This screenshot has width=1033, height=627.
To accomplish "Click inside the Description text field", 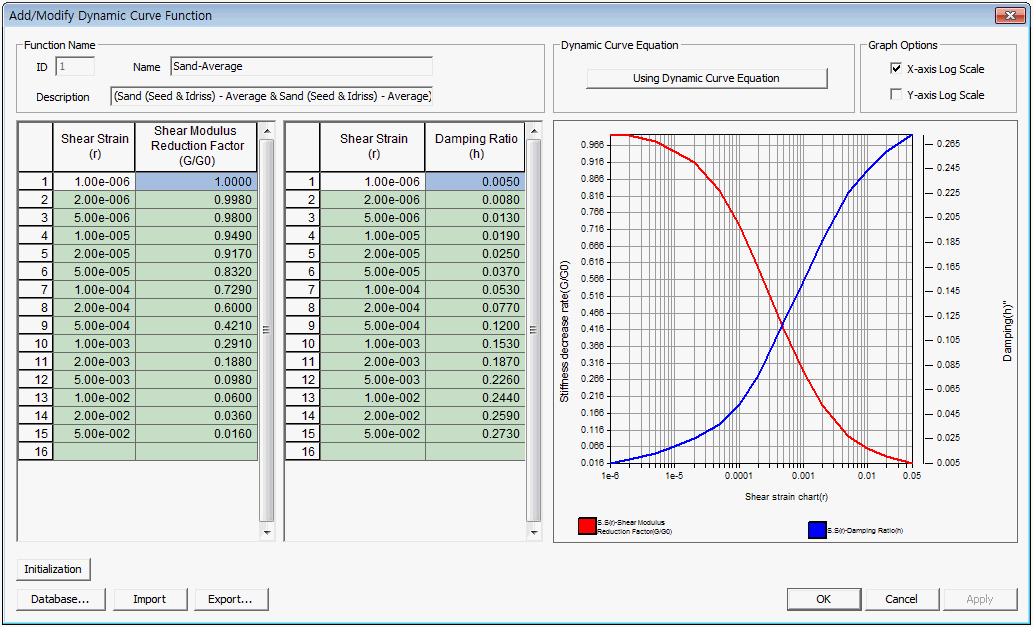I will (x=271, y=96).
